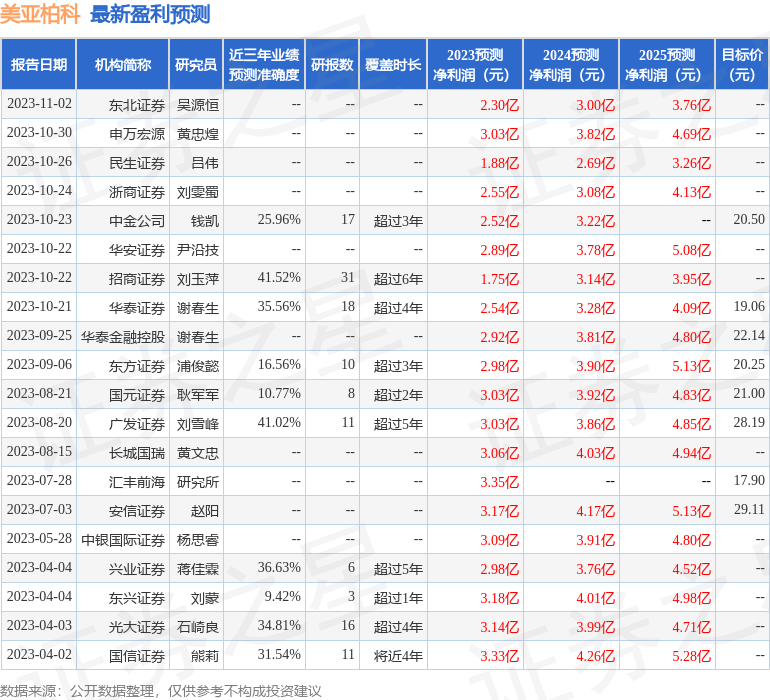Click the 19.06 target price

tap(749, 307)
